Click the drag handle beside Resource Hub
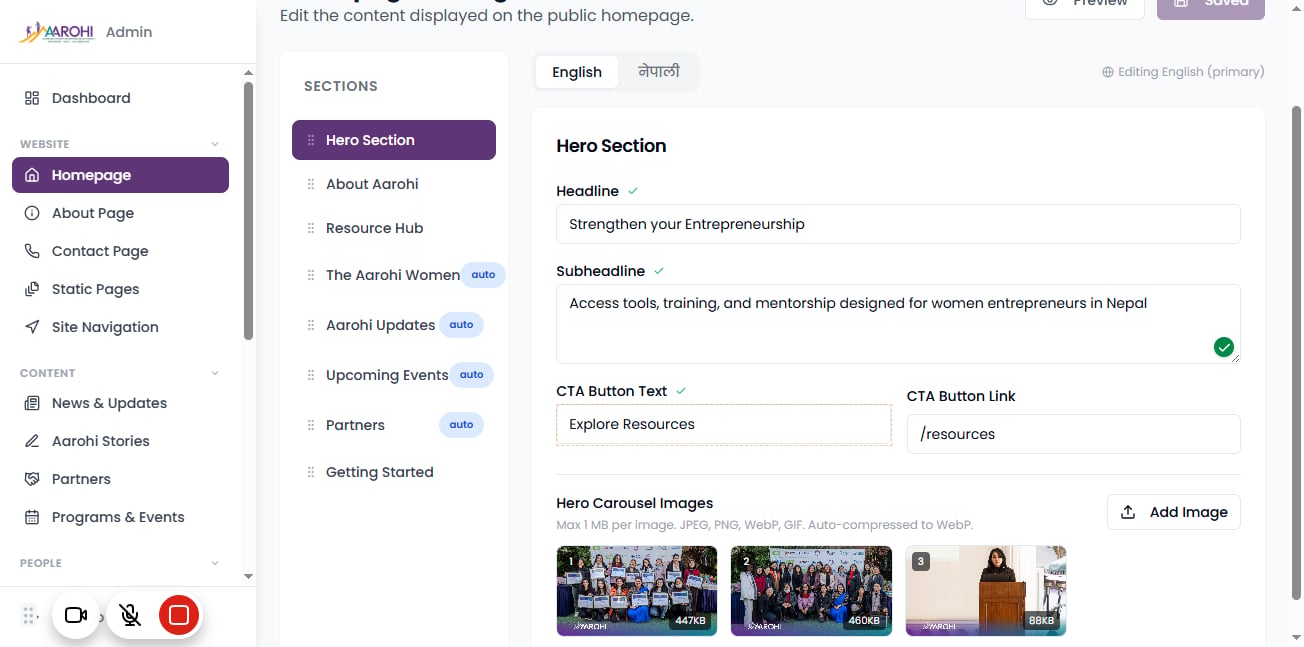Screen dimensions: 1304x647 311,228
